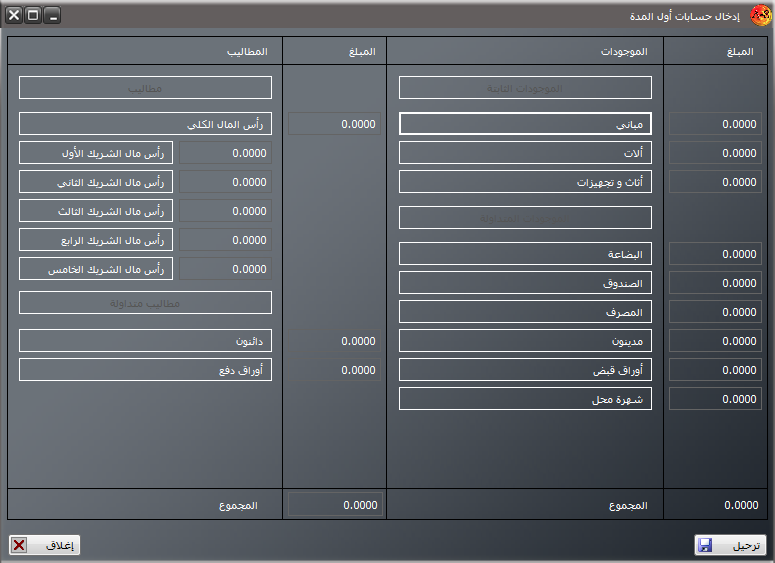Screen dimensions: 775x563
Task: Click the المصرف amount field
Action: click(715, 312)
